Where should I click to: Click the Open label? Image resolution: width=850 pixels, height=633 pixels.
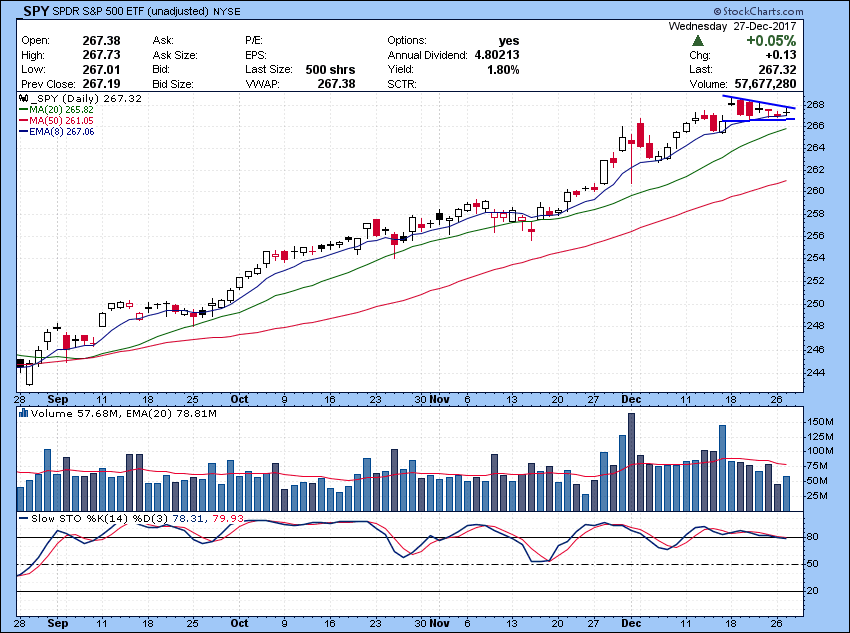[35, 41]
